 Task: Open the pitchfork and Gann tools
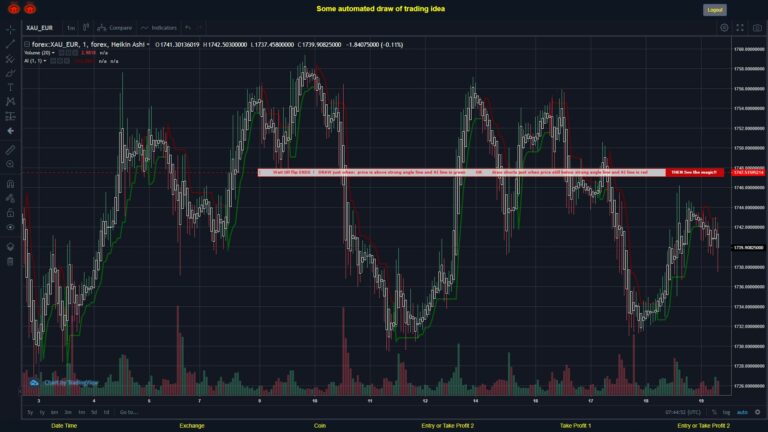pos(10,59)
